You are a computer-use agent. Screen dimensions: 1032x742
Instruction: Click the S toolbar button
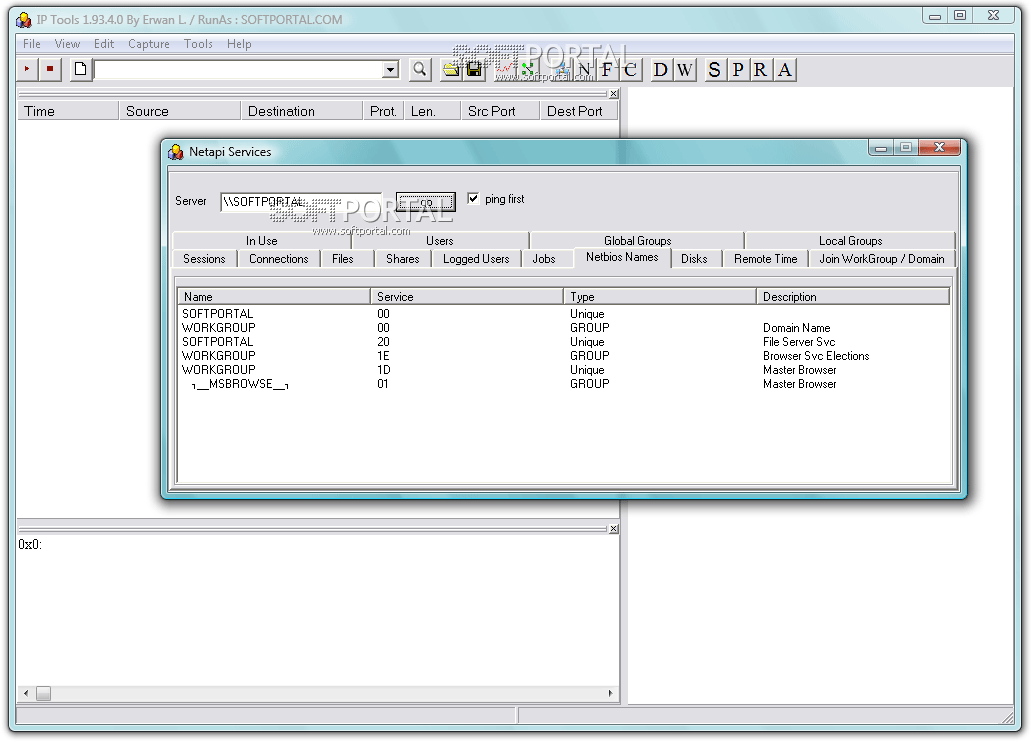click(714, 69)
